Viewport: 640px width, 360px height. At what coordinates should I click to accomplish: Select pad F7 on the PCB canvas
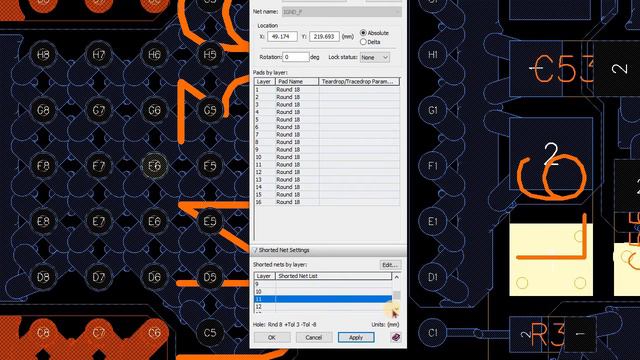(x=98, y=166)
